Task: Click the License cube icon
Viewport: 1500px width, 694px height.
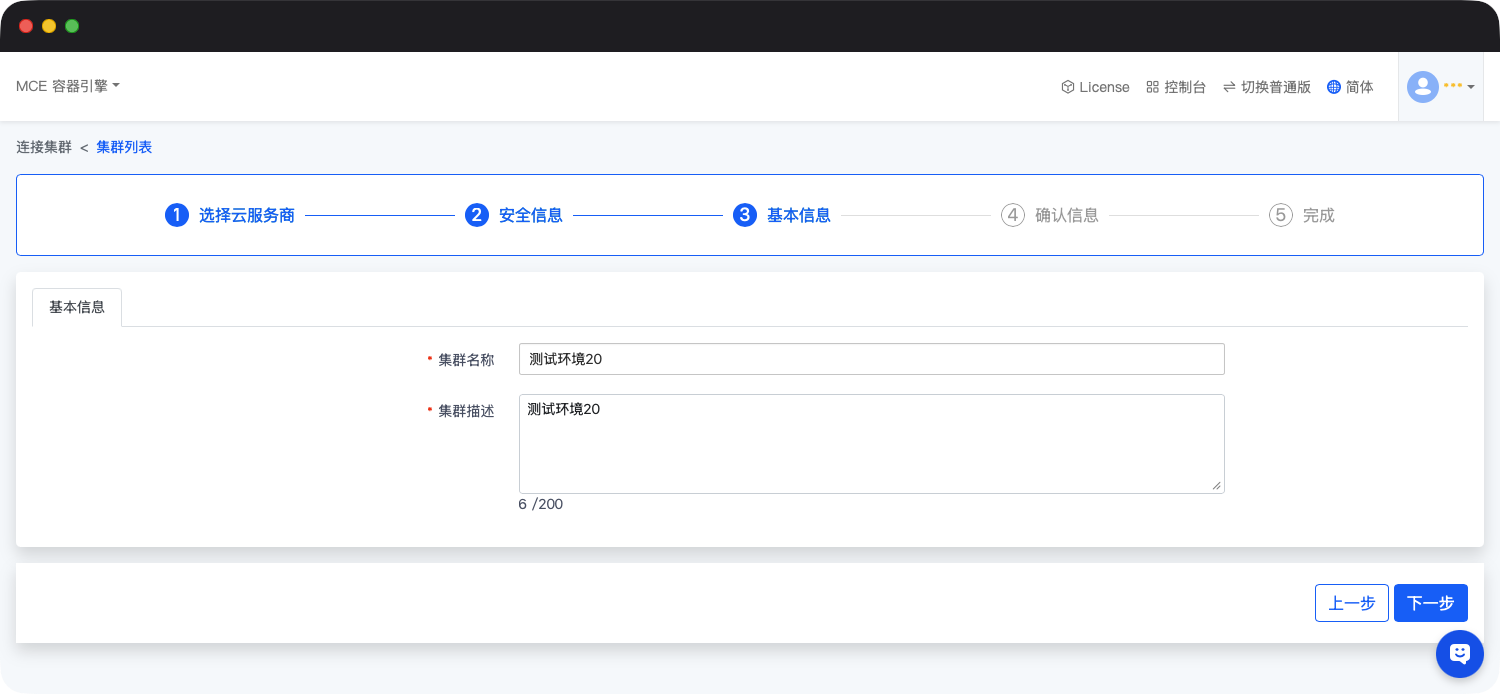Action: point(1067,87)
